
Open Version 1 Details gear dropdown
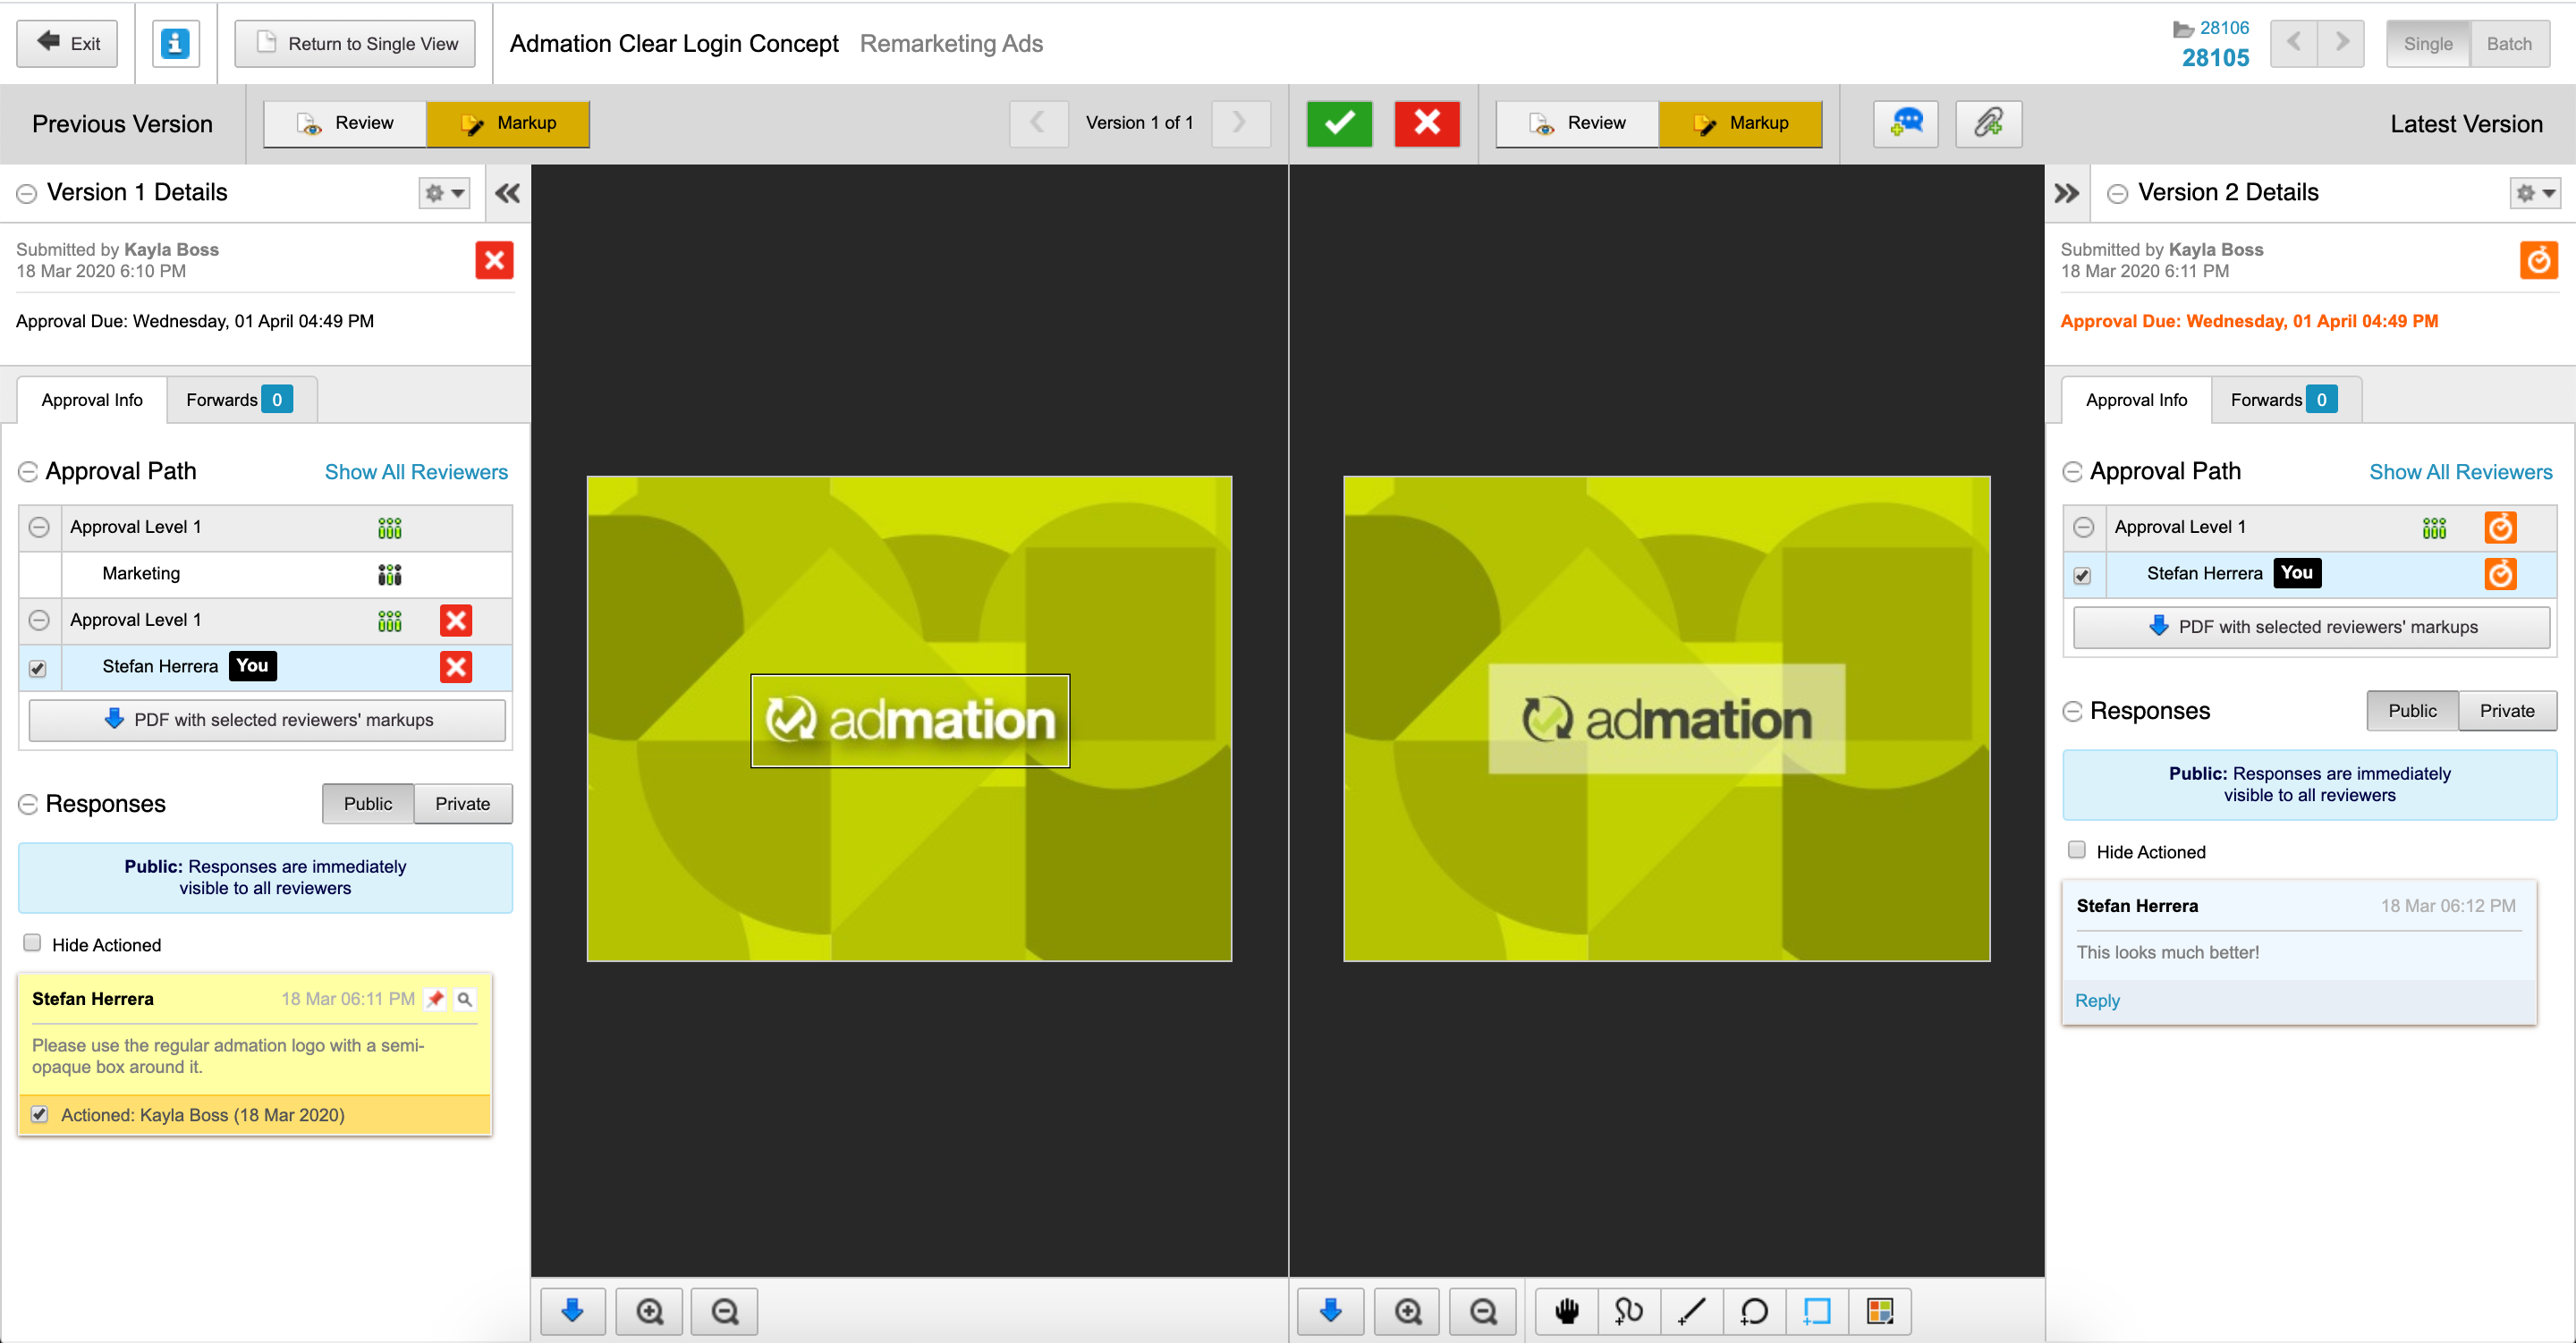pyautogui.click(x=444, y=193)
